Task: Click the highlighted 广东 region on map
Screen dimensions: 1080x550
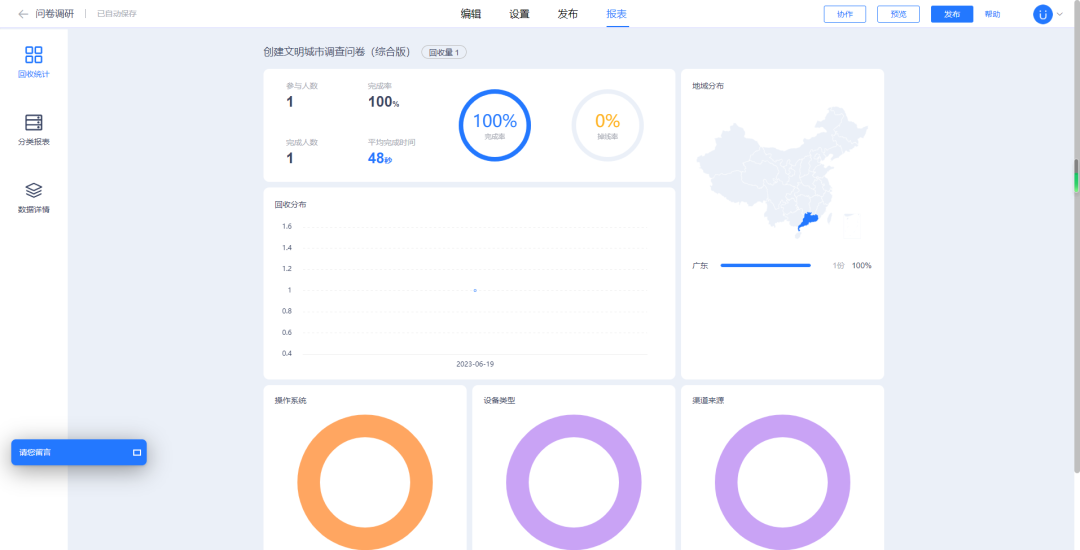Action: 809,222
